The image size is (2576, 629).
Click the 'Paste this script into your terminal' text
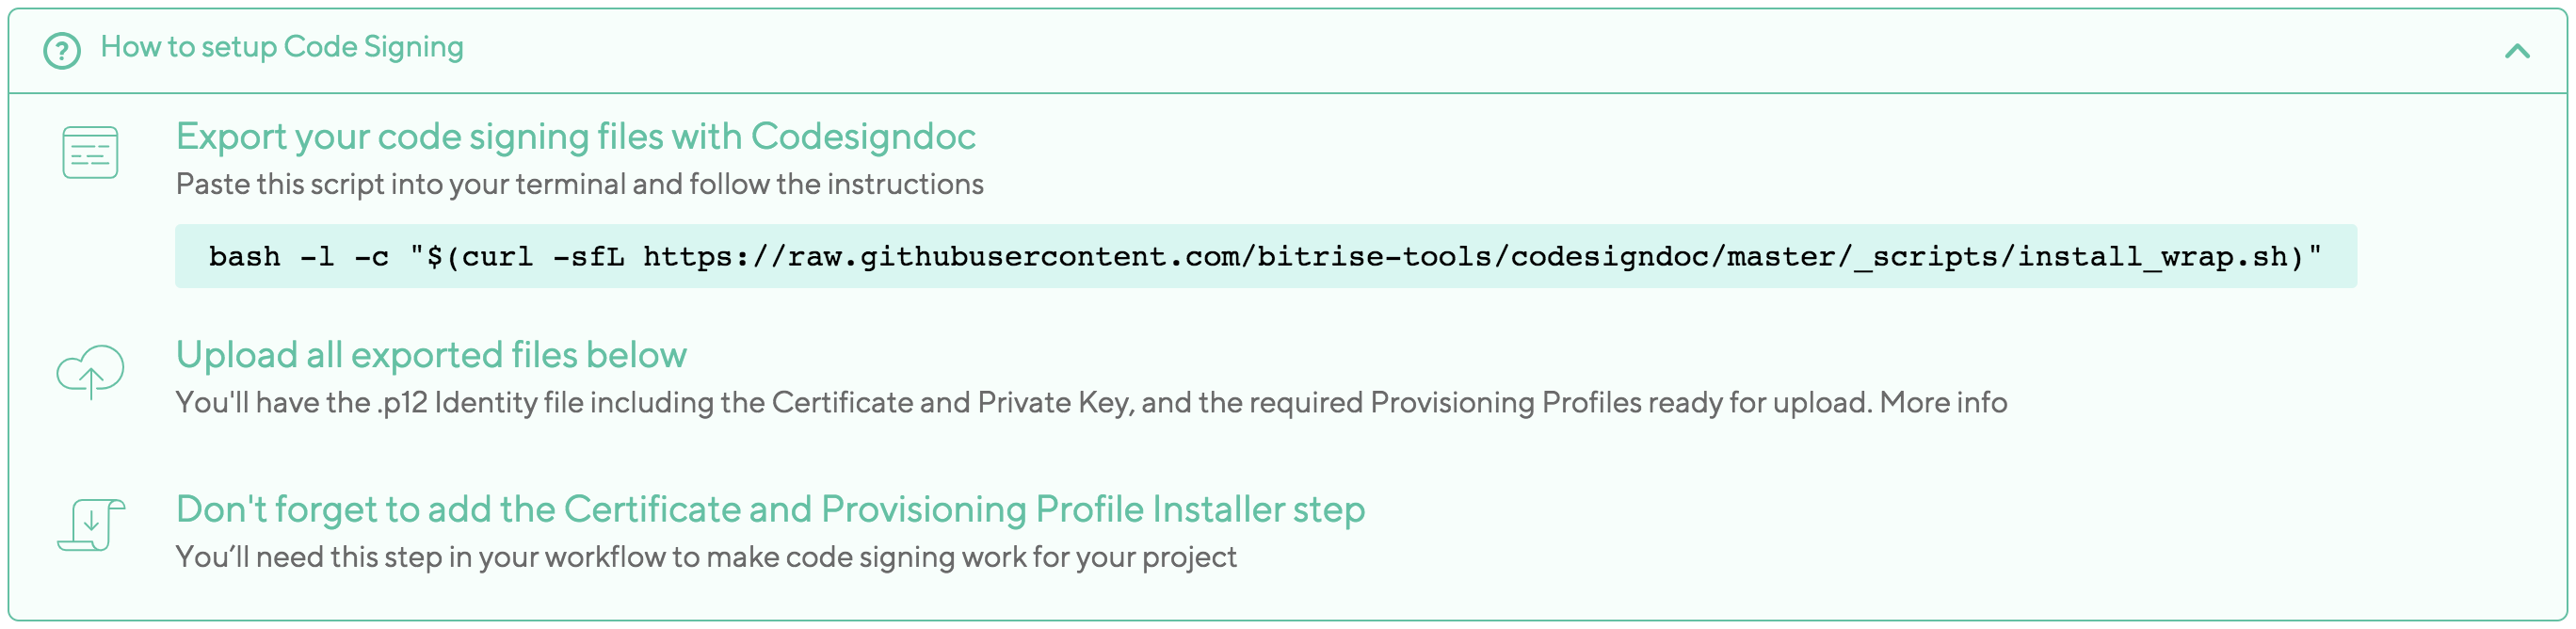pos(579,184)
